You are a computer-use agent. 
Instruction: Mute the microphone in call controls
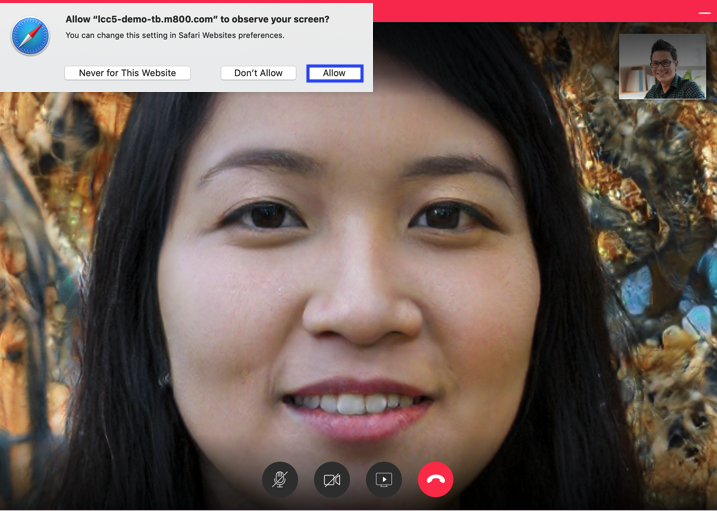(280, 479)
